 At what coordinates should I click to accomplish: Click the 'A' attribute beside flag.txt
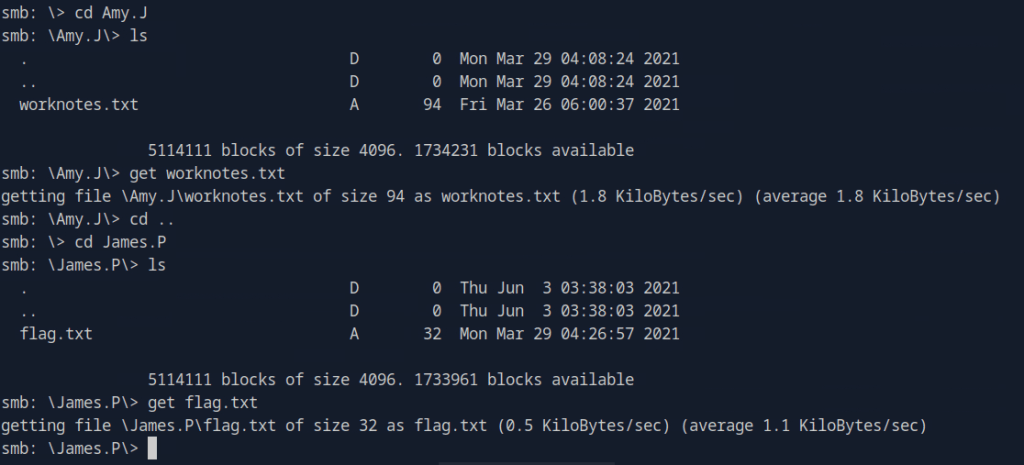click(354, 334)
